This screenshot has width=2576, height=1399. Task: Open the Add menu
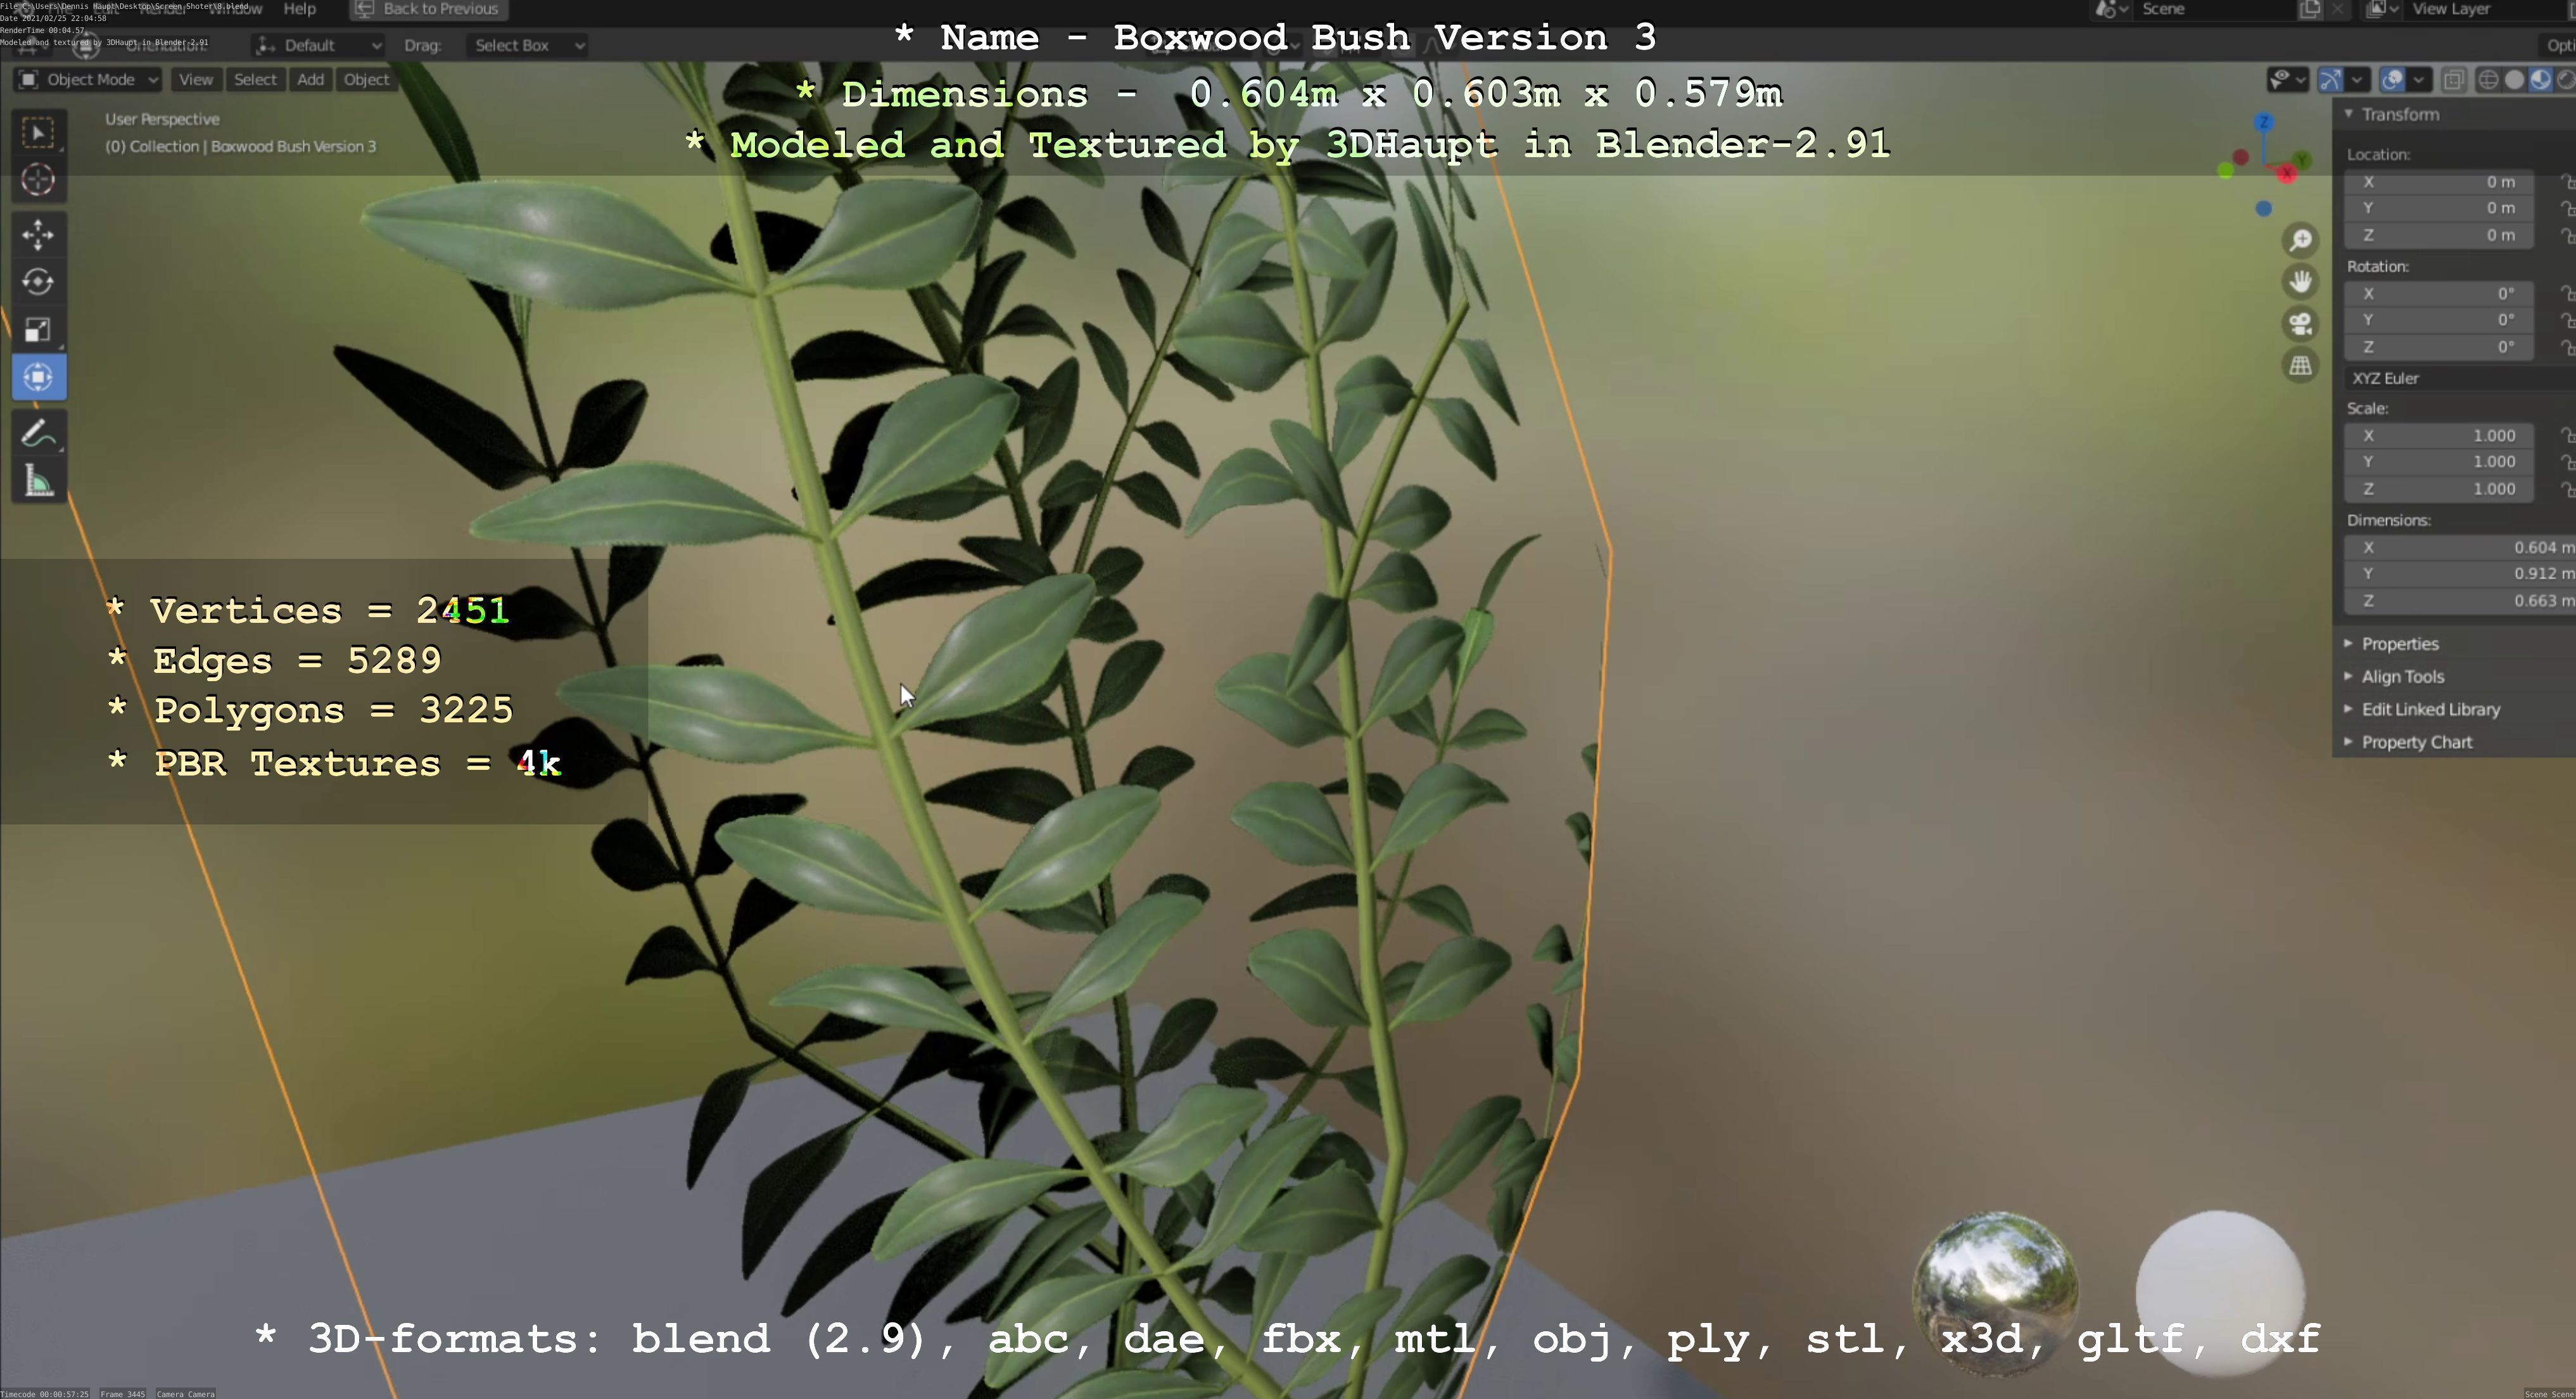pos(310,80)
